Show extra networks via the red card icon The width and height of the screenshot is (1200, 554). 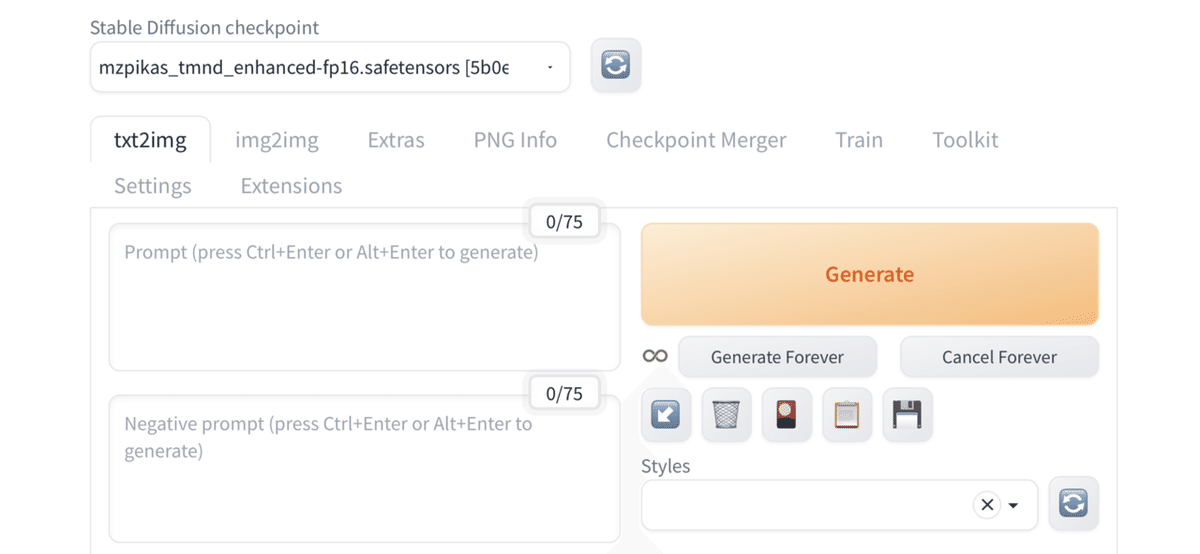coord(786,414)
